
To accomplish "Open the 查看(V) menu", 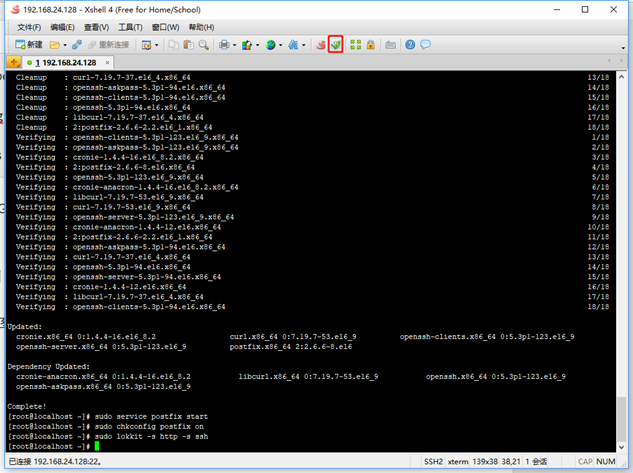I will (x=96, y=27).
